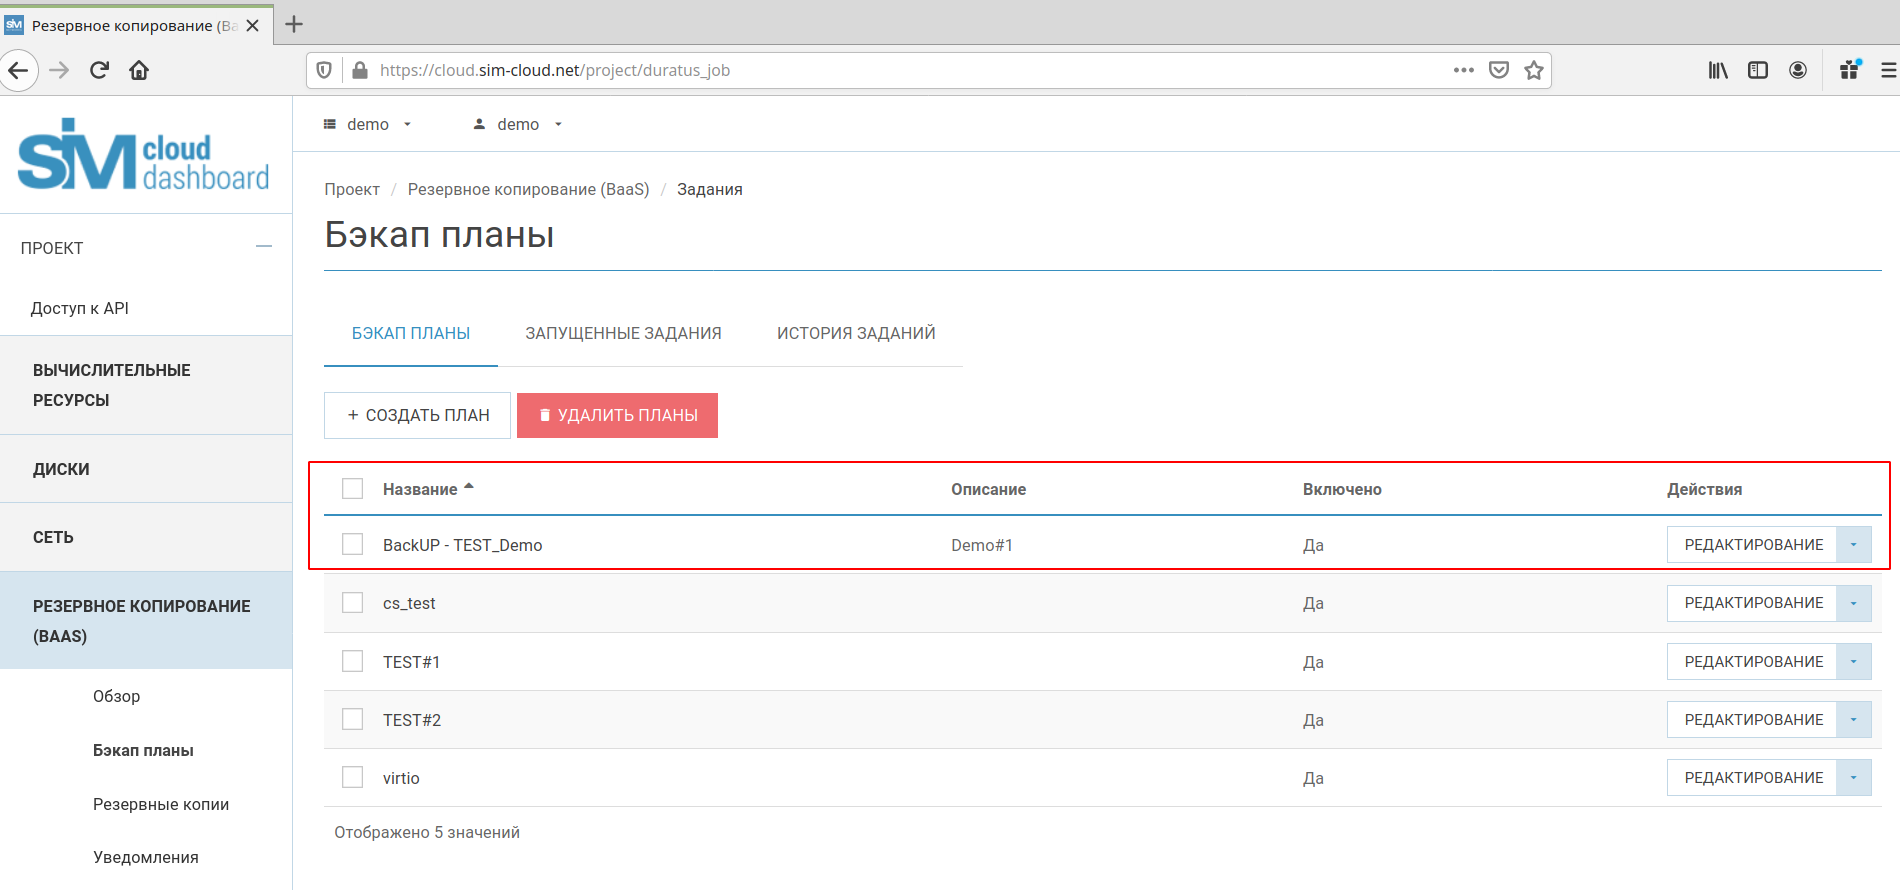Open page actions three-dot menu
The height and width of the screenshot is (890, 1900).
[x=1463, y=70]
